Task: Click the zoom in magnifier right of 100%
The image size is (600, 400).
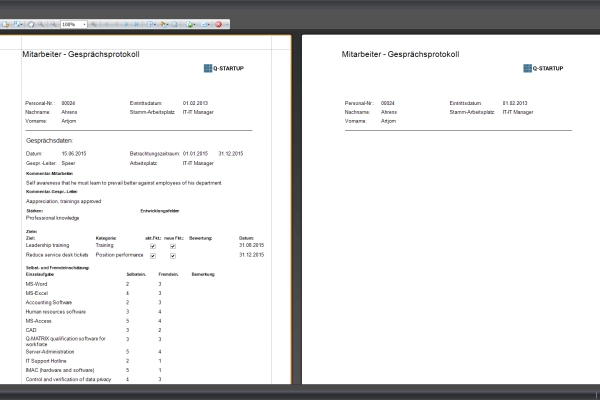Action: point(93,24)
